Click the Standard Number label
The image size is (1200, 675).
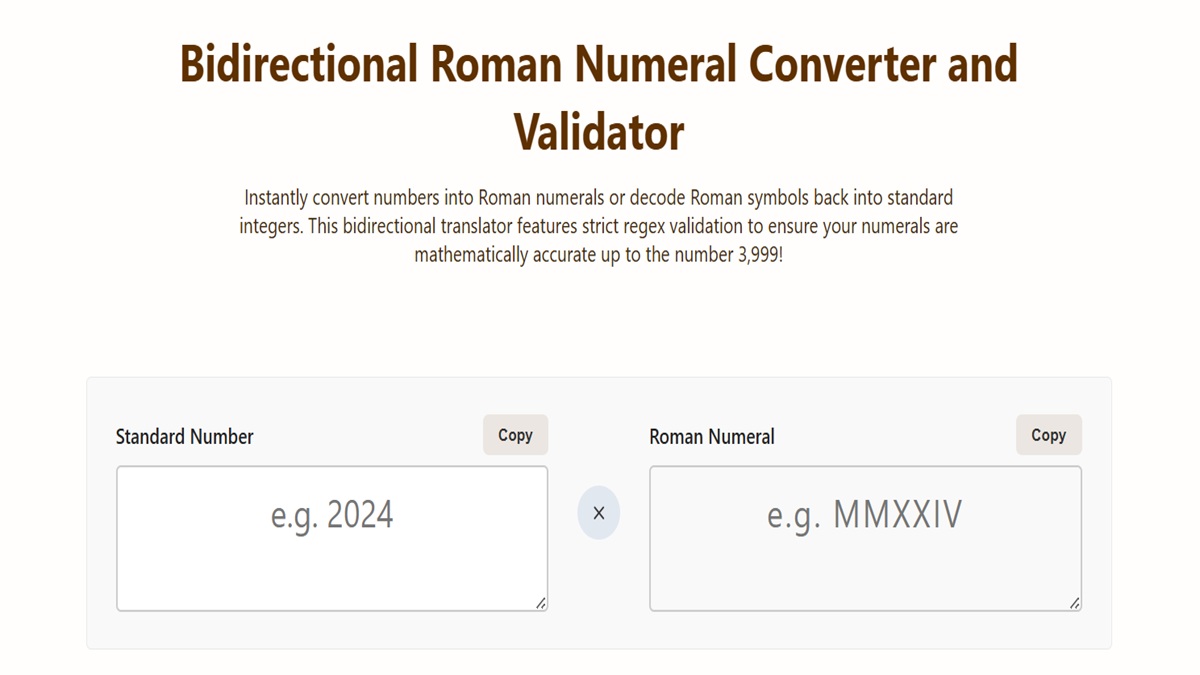click(x=185, y=437)
